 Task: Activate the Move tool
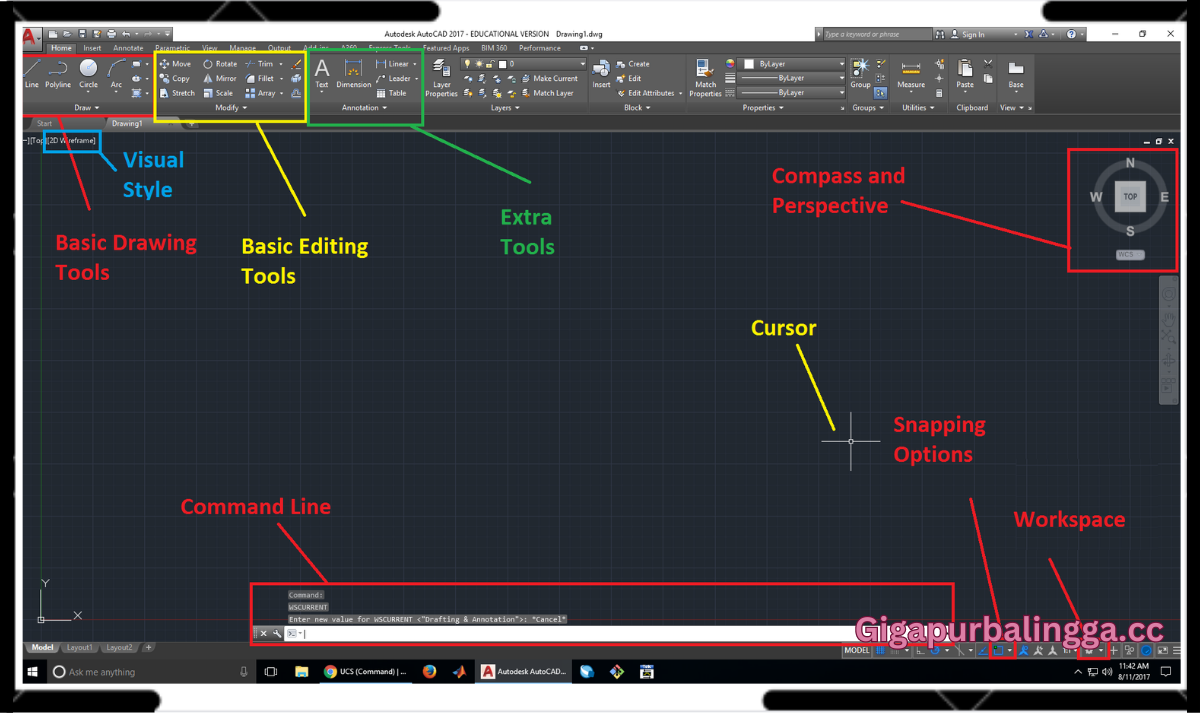point(175,64)
